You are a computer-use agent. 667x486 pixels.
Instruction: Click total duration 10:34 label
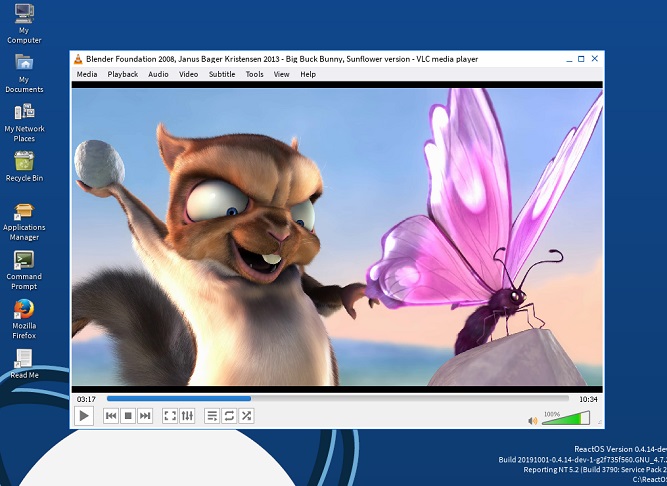588,399
